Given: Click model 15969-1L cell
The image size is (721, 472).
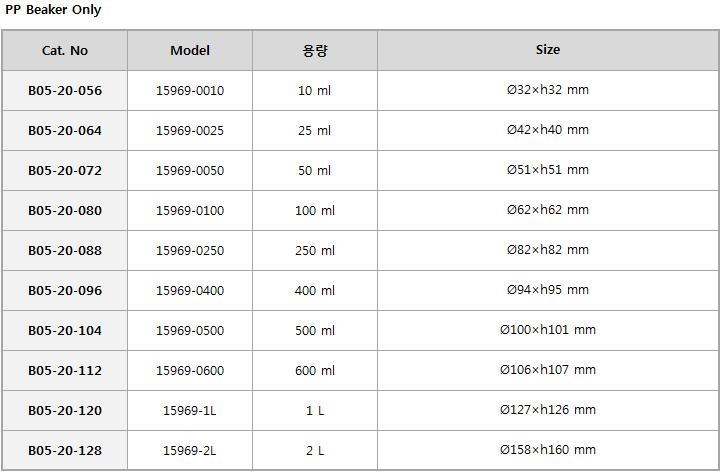Looking at the screenshot, I should coord(190,410).
